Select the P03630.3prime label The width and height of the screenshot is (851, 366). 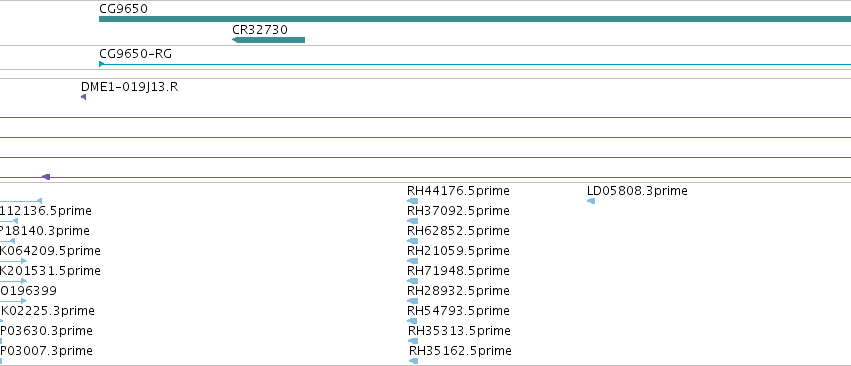(x=46, y=331)
